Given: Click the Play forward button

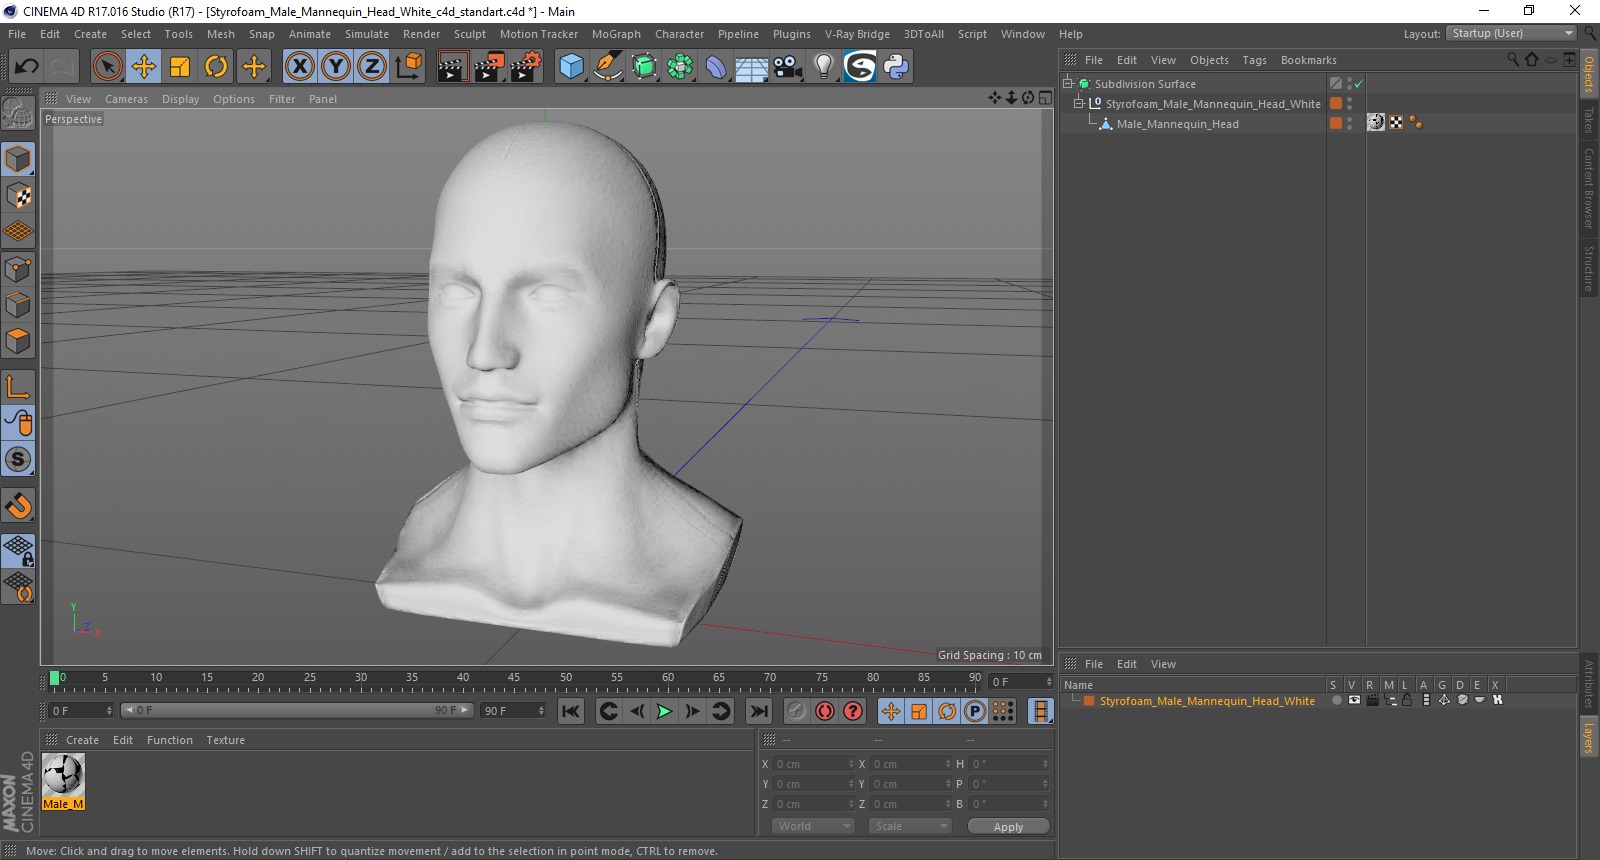Looking at the screenshot, I should pyautogui.click(x=664, y=711).
